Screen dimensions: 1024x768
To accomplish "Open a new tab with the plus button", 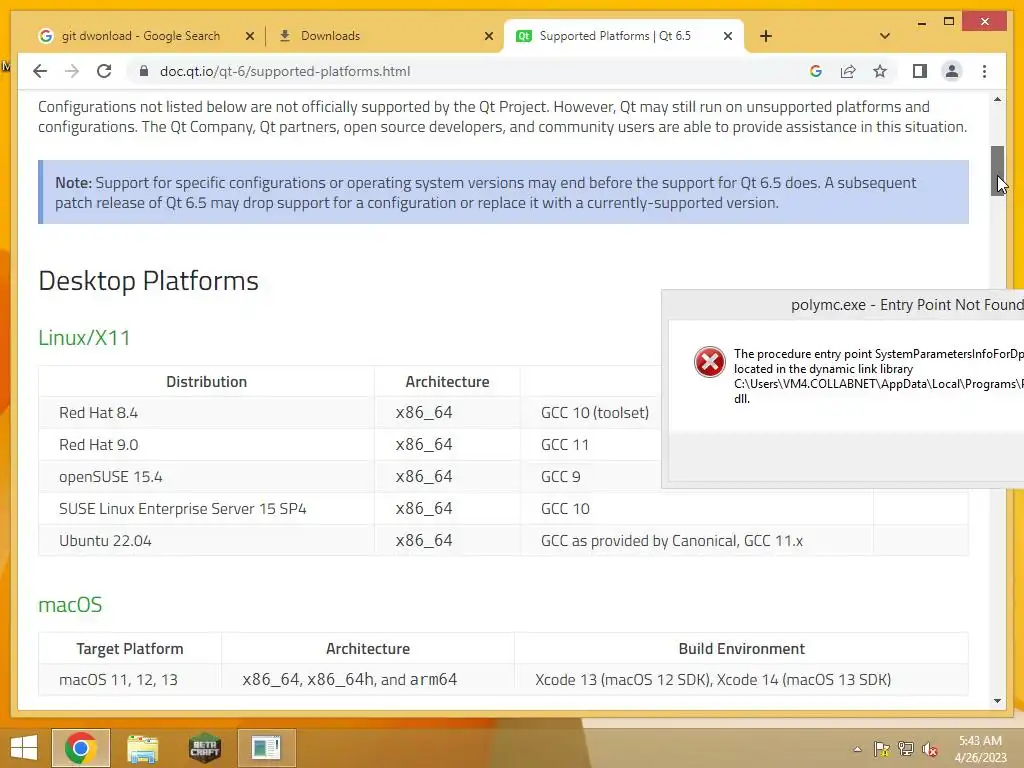I will coord(765,36).
